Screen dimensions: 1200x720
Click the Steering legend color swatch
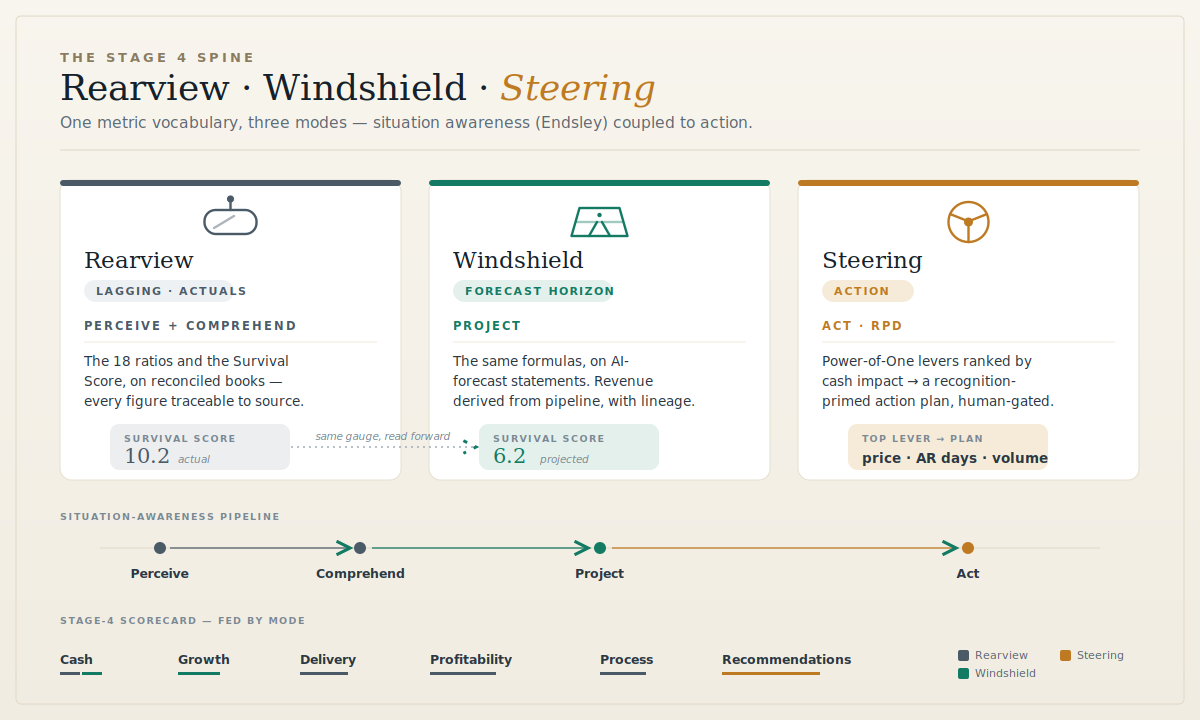click(x=1065, y=656)
